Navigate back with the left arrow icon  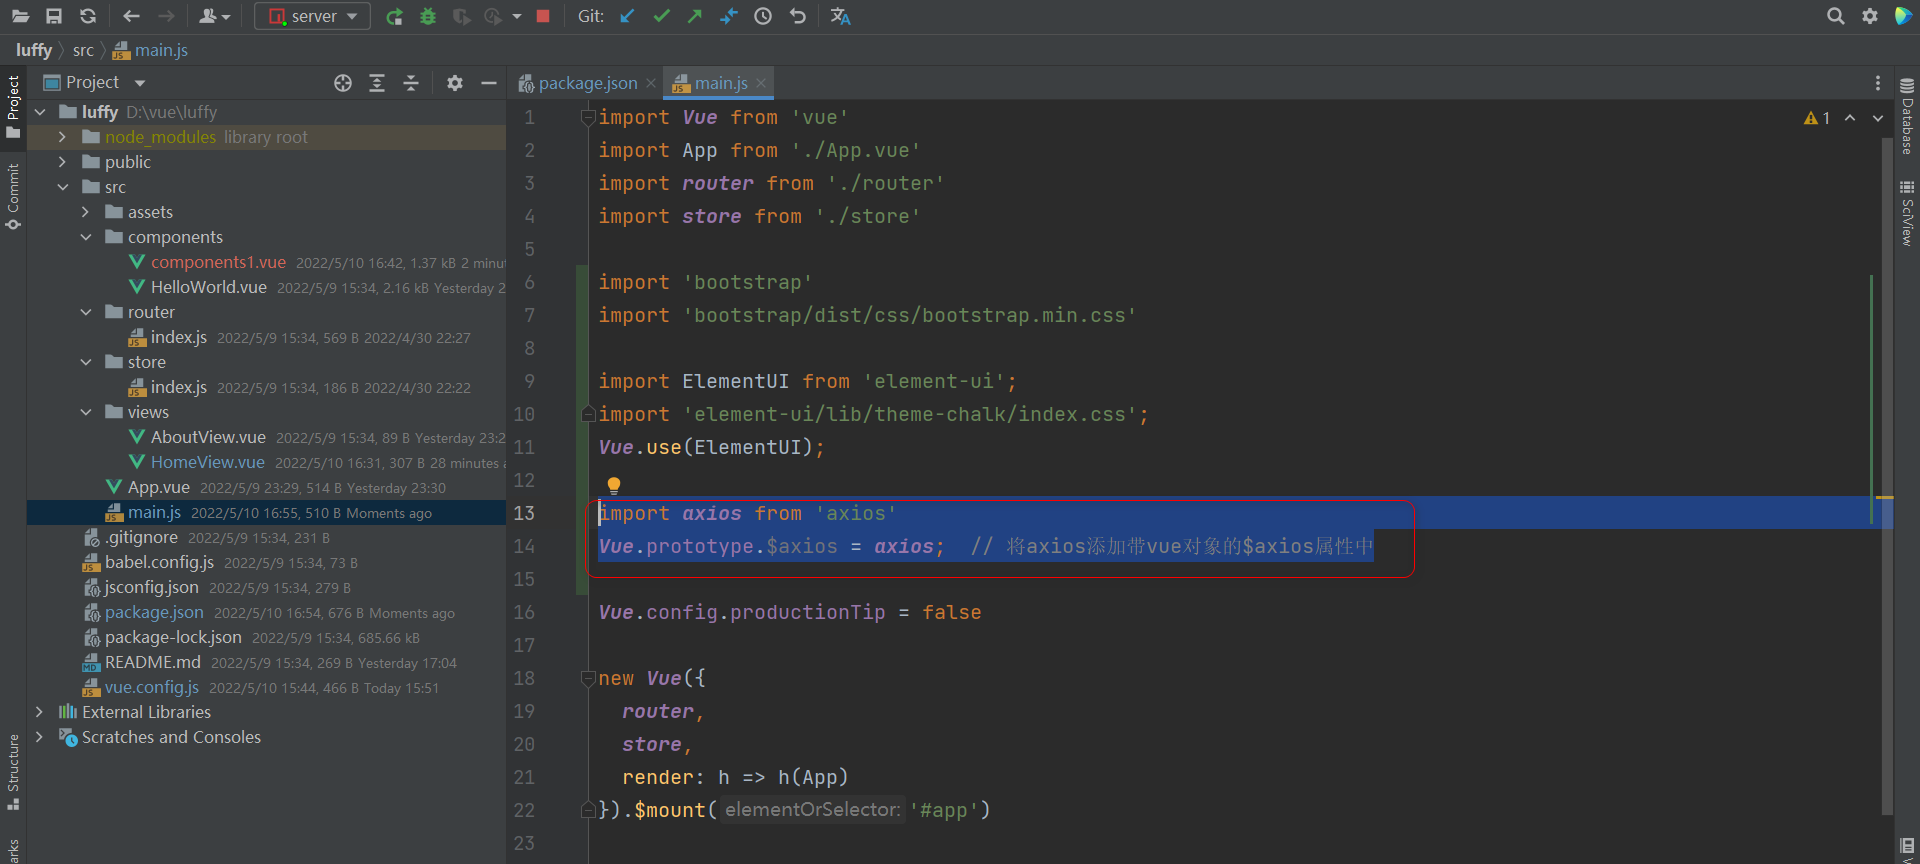pos(131,16)
